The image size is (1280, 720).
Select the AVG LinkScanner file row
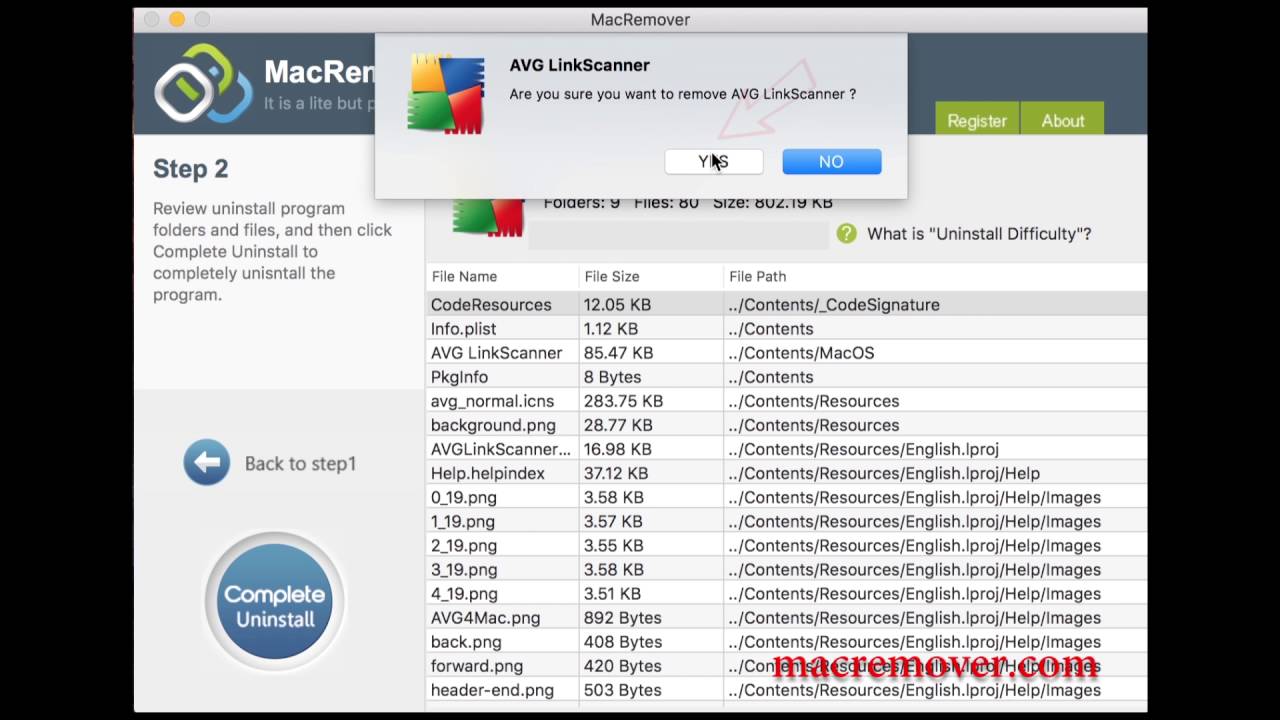point(786,353)
